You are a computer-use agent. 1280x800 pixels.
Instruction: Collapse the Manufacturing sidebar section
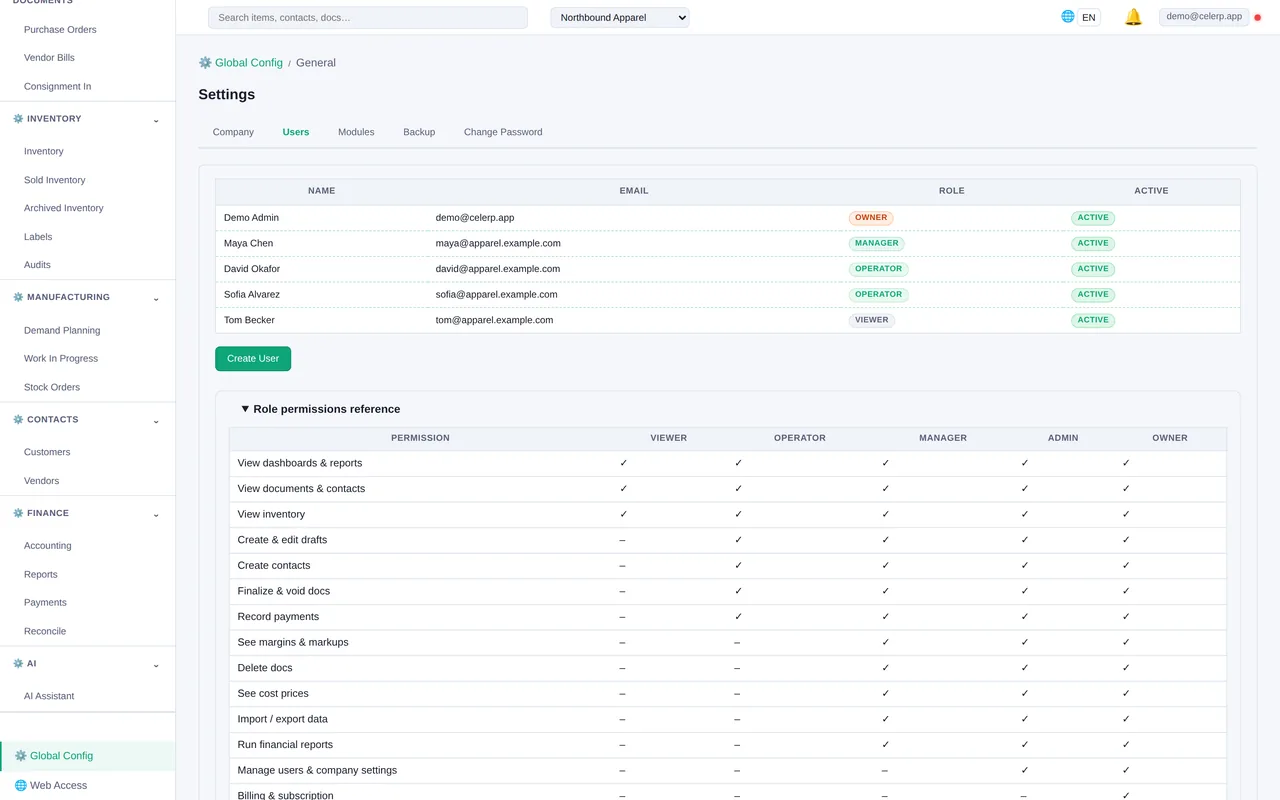[x=156, y=298]
